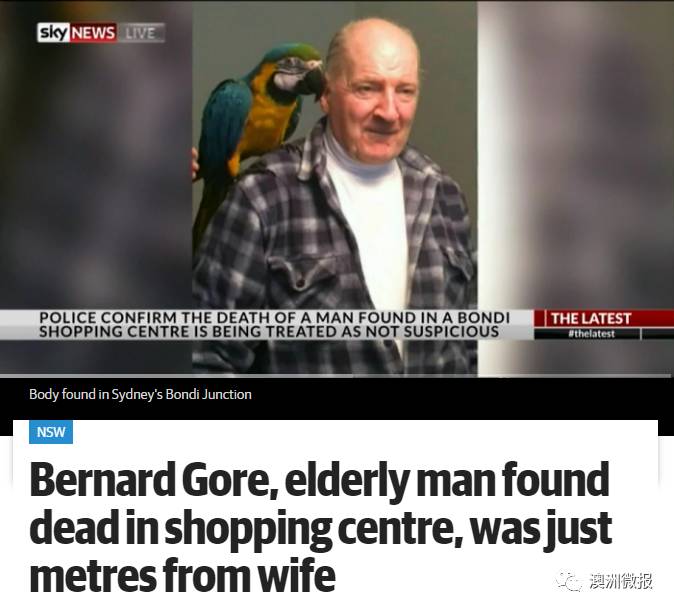This screenshot has width=674, height=611.
Task: Click the Sky News logo
Action: tap(77, 33)
